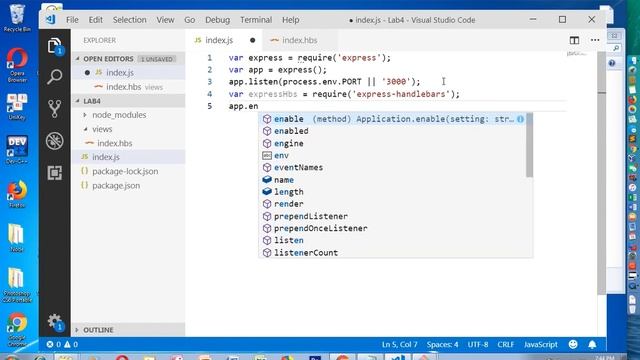Choose the prependOnceListener suggestion
The image size is (640, 360).
[393, 228]
